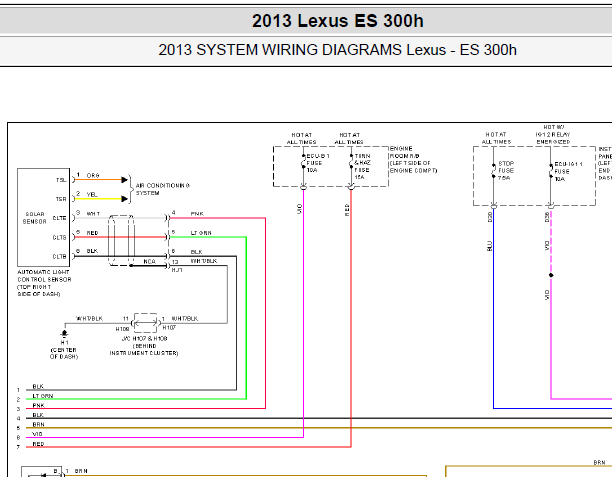Image resolution: width=612 pixels, height=477 pixels.
Task: Select the vertical "BLU" wire label
Action: tap(489, 246)
